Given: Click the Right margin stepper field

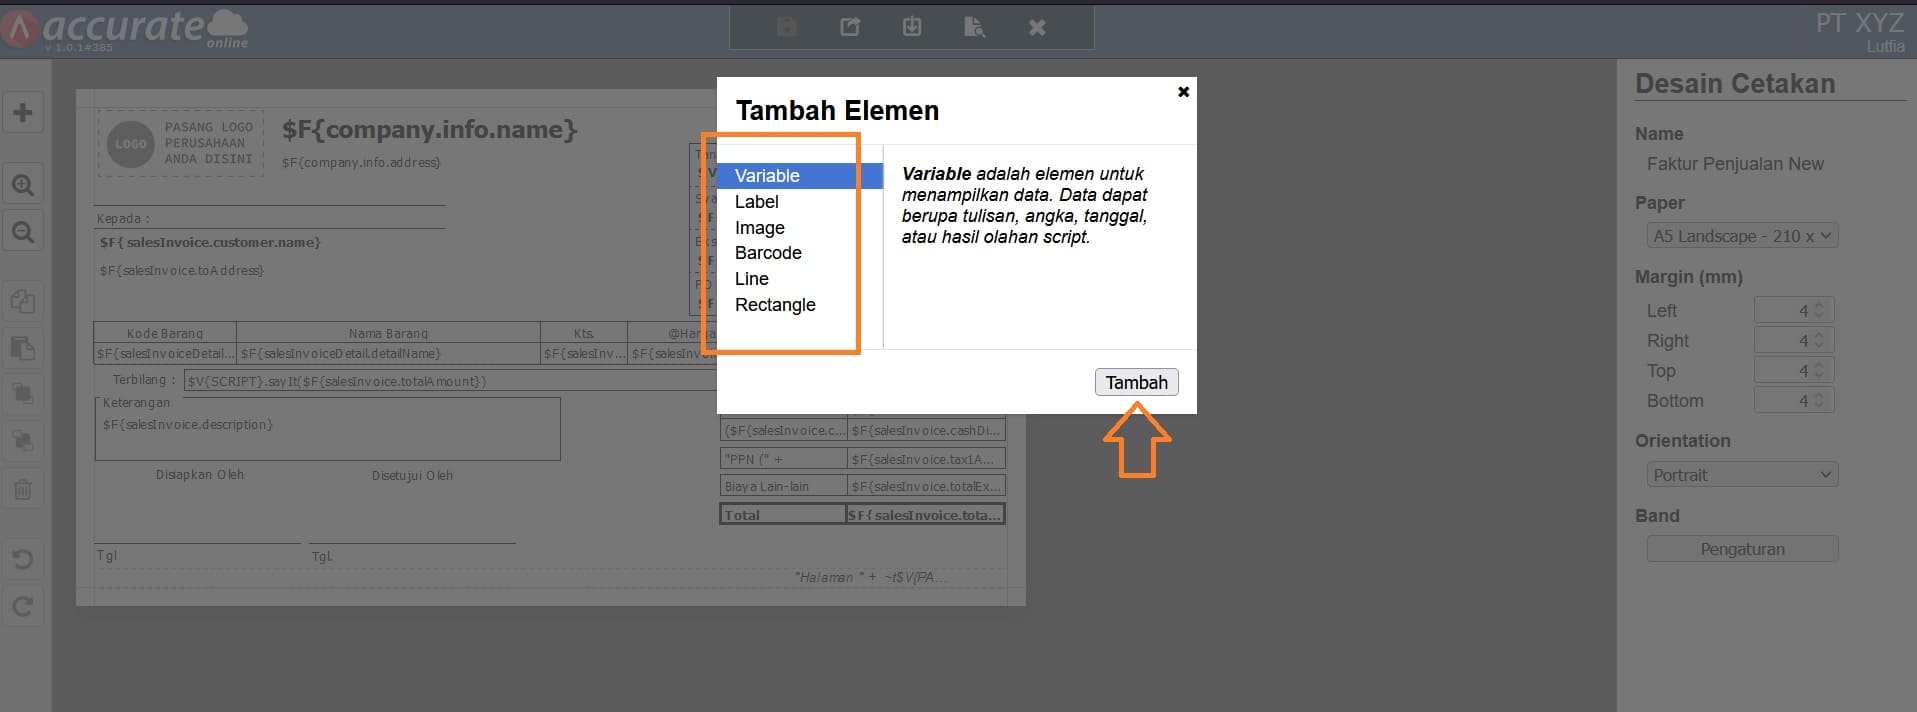Looking at the screenshot, I should (x=1794, y=341).
